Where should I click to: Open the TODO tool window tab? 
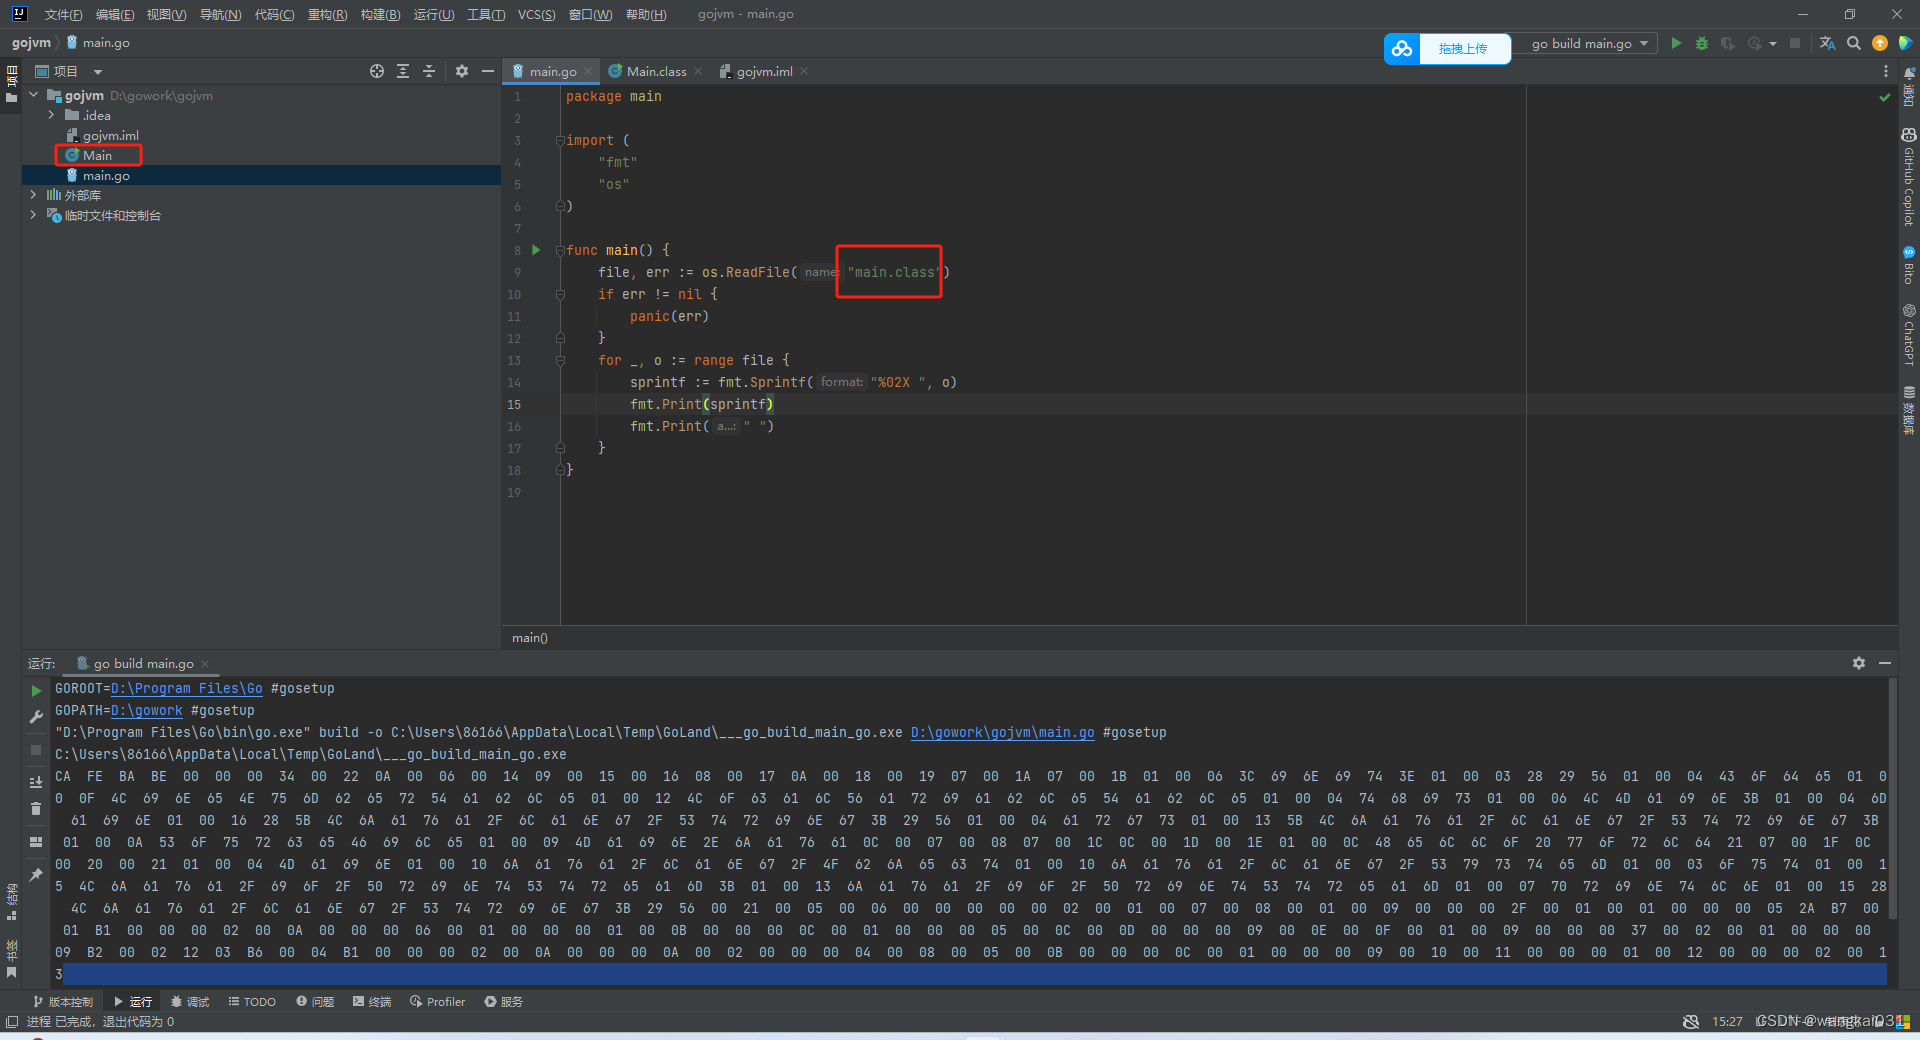(x=252, y=1001)
